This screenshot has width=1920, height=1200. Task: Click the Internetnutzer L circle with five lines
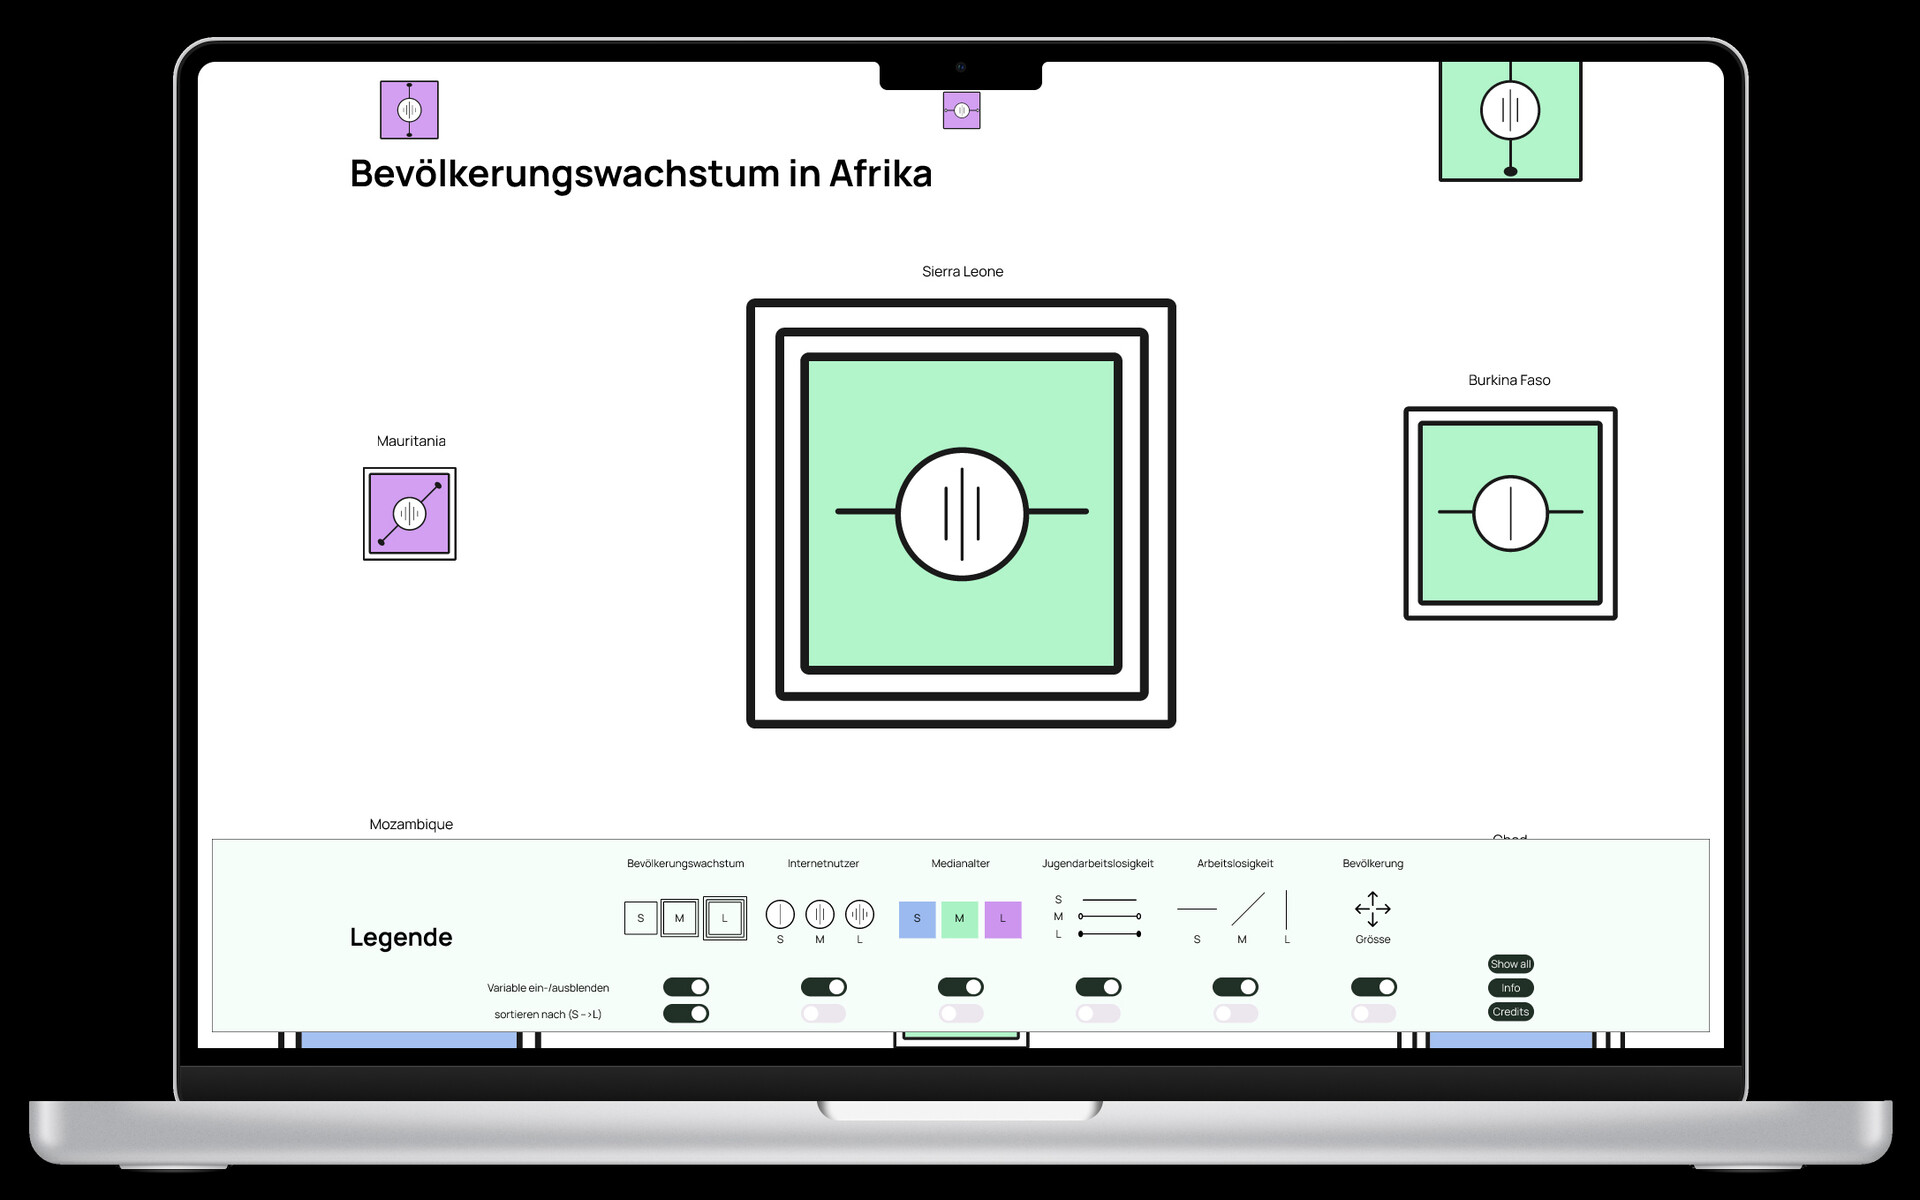pos(860,914)
